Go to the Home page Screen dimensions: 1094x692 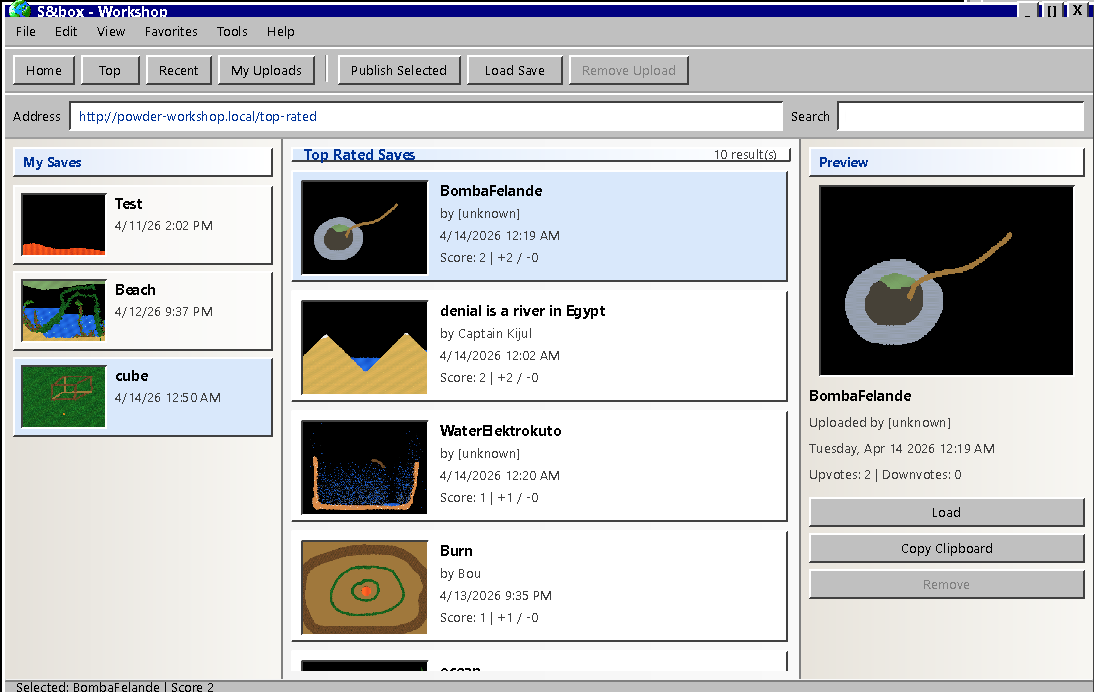tap(44, 70)
